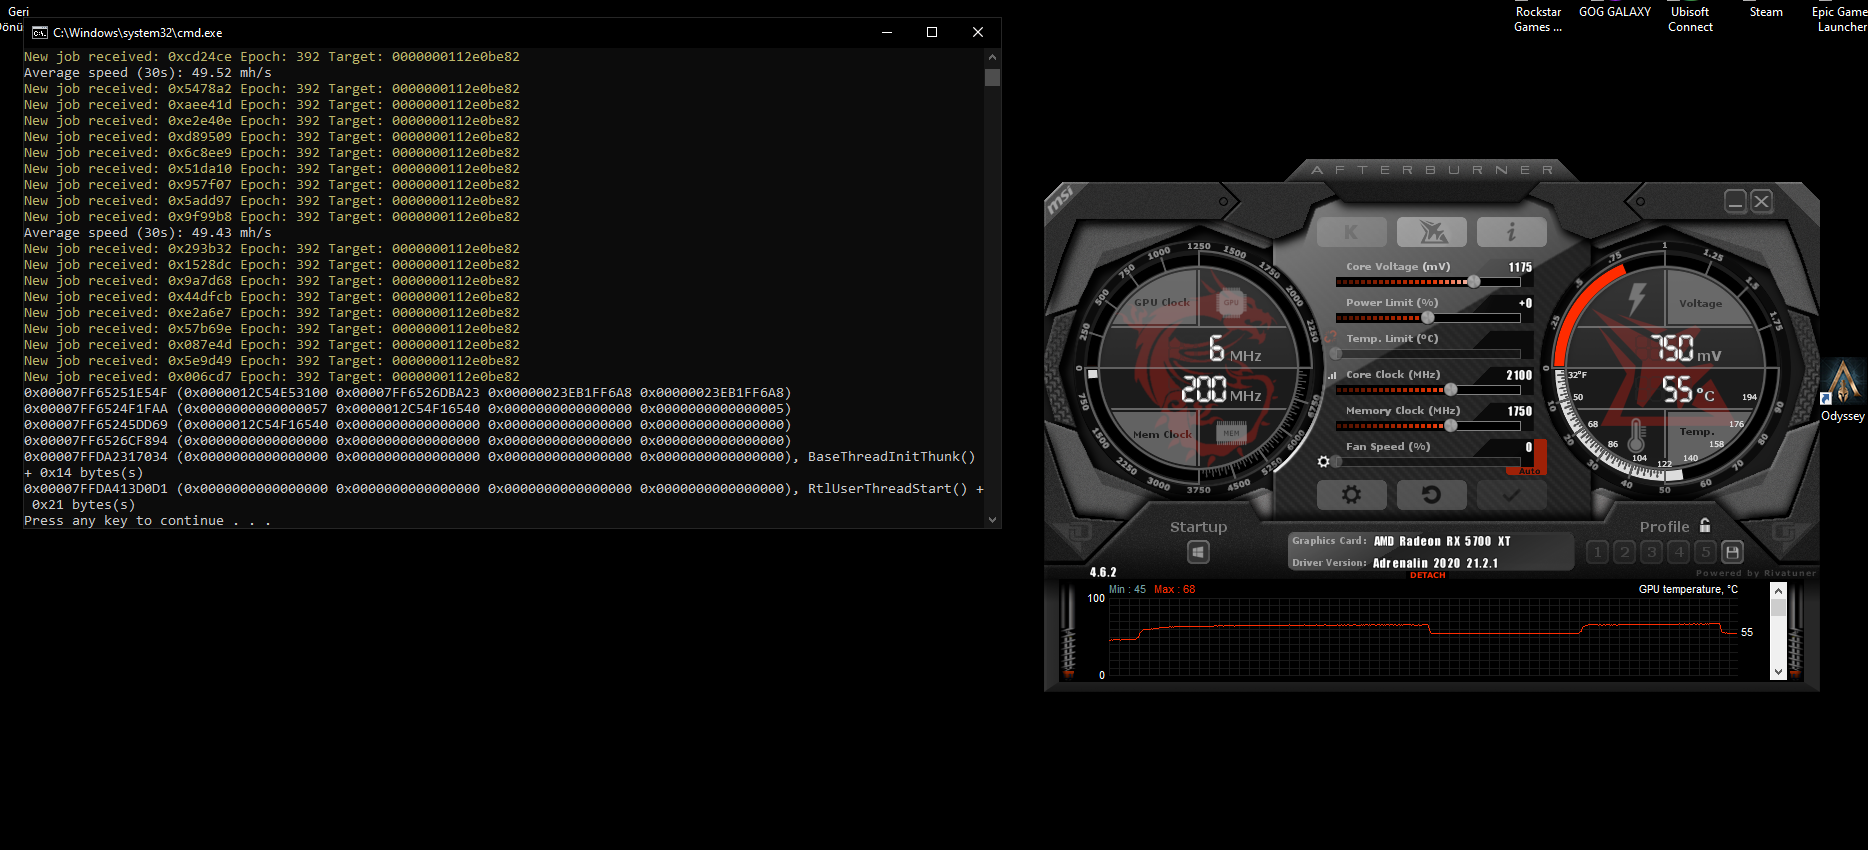Viewport: 1868px width, 850px height.
Task: Toggle Auto fan speed mode
Action: pyautogui.click(x=1530, y=471)
